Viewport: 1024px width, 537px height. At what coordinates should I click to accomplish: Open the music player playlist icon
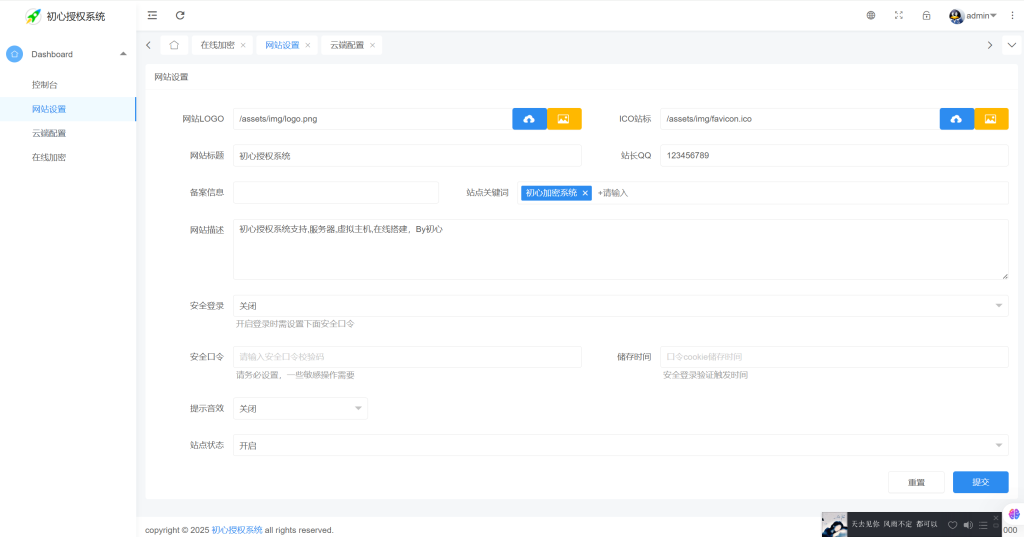983,525
